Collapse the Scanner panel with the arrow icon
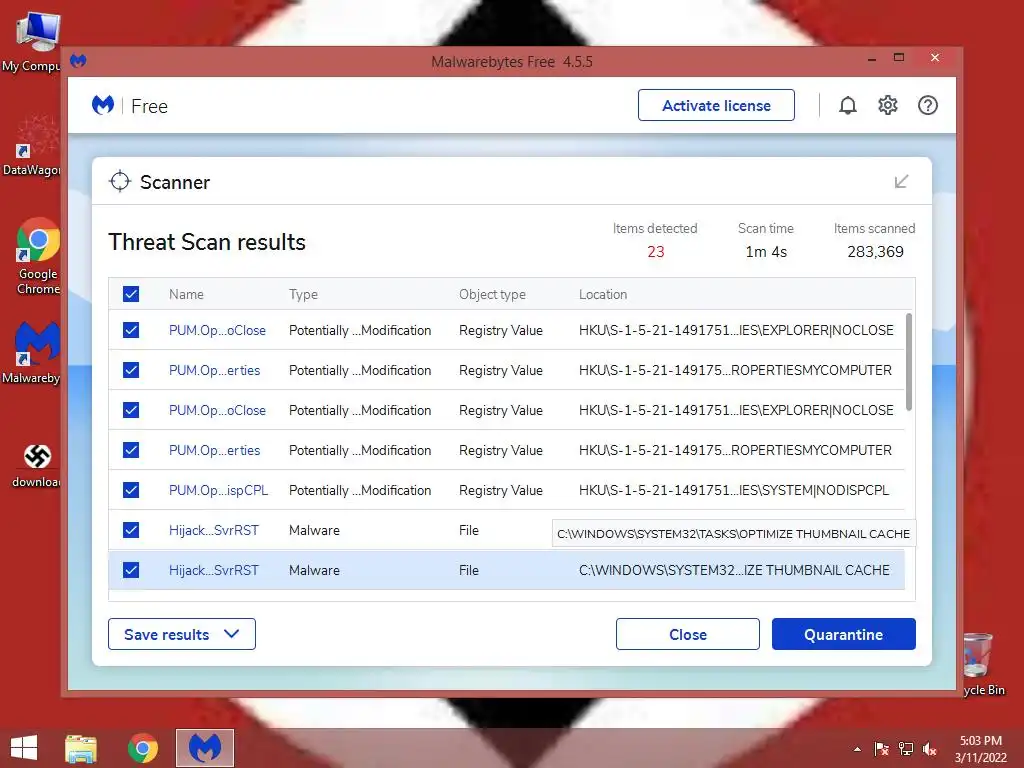Screen dimensions: 1024x768 (901, 182)
